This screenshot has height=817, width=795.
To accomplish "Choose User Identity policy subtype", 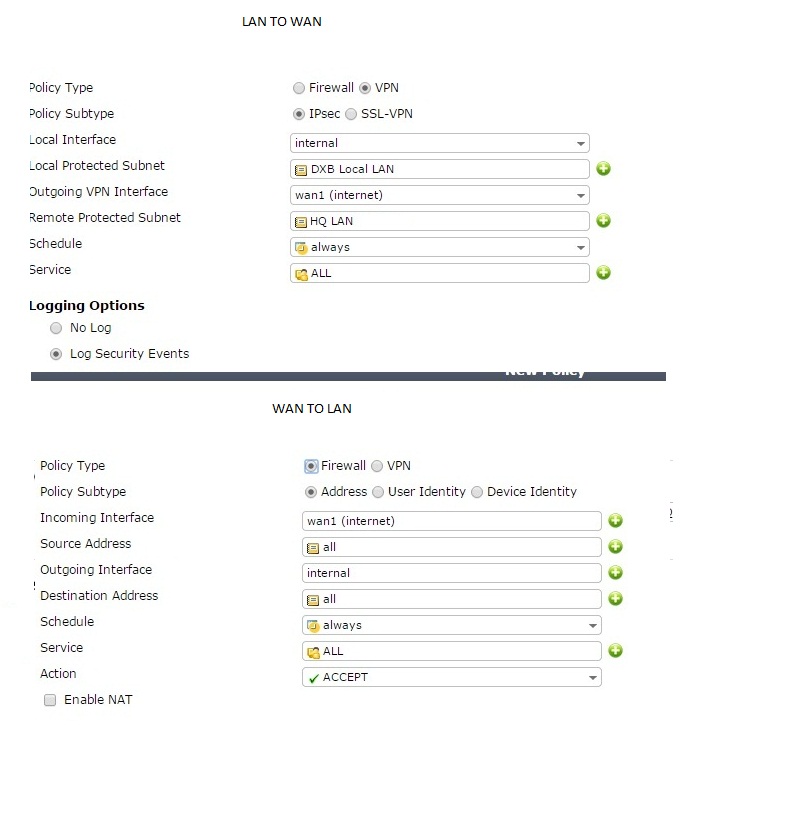I will point(378,492).
